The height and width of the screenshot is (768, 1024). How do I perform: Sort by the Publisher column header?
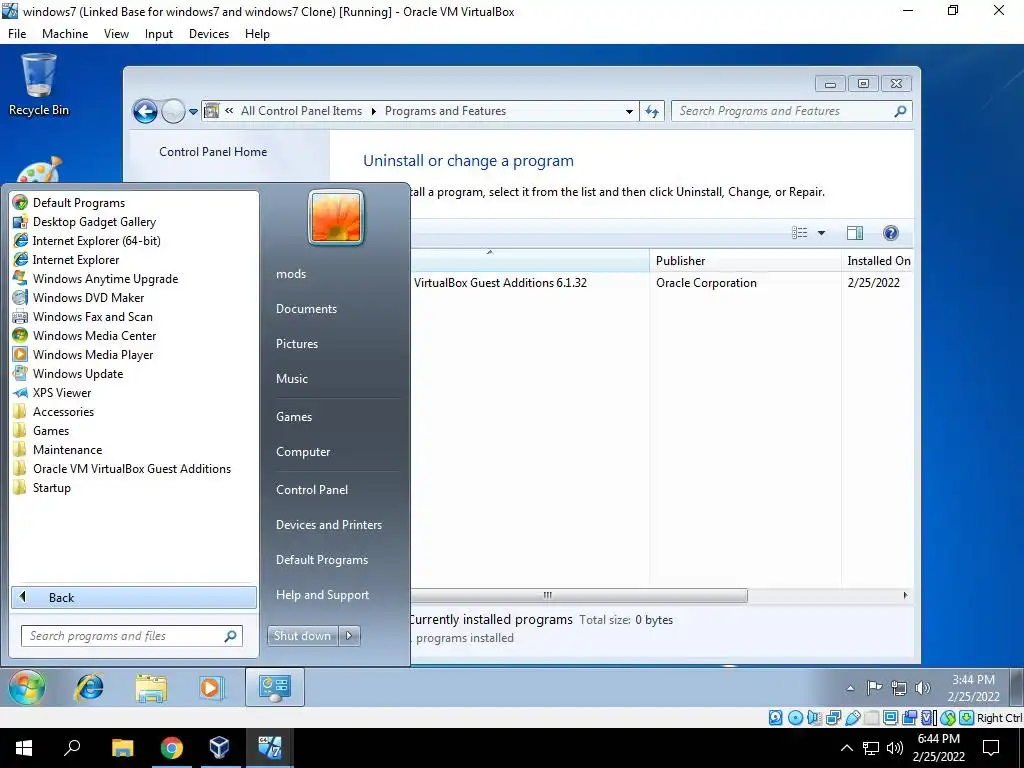pyautogui.click(x=746, y=261)
